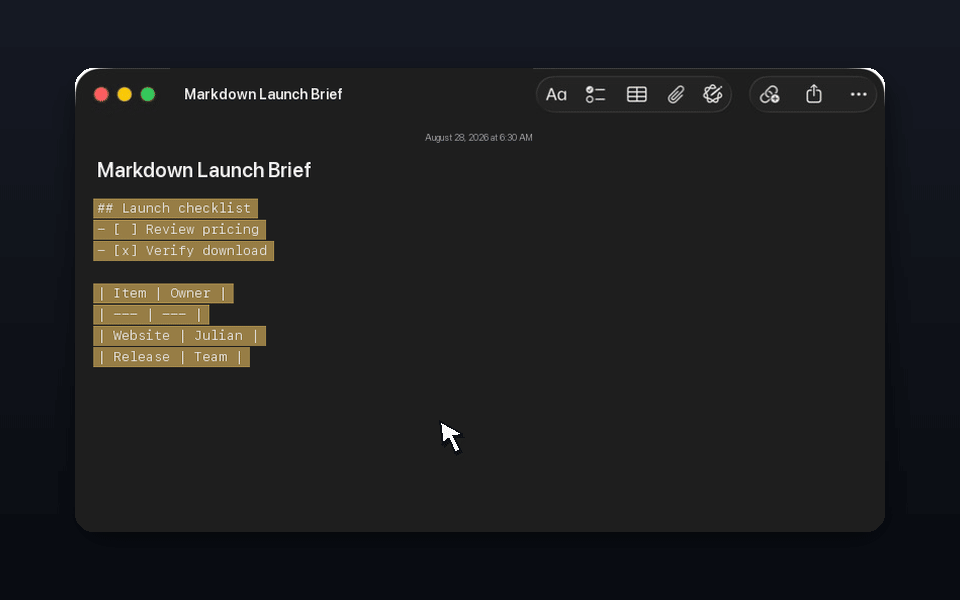This screenshot has width=960, height=600.
Task: Close the Markdown Launch Brief window
Action: tap(102, 94)
